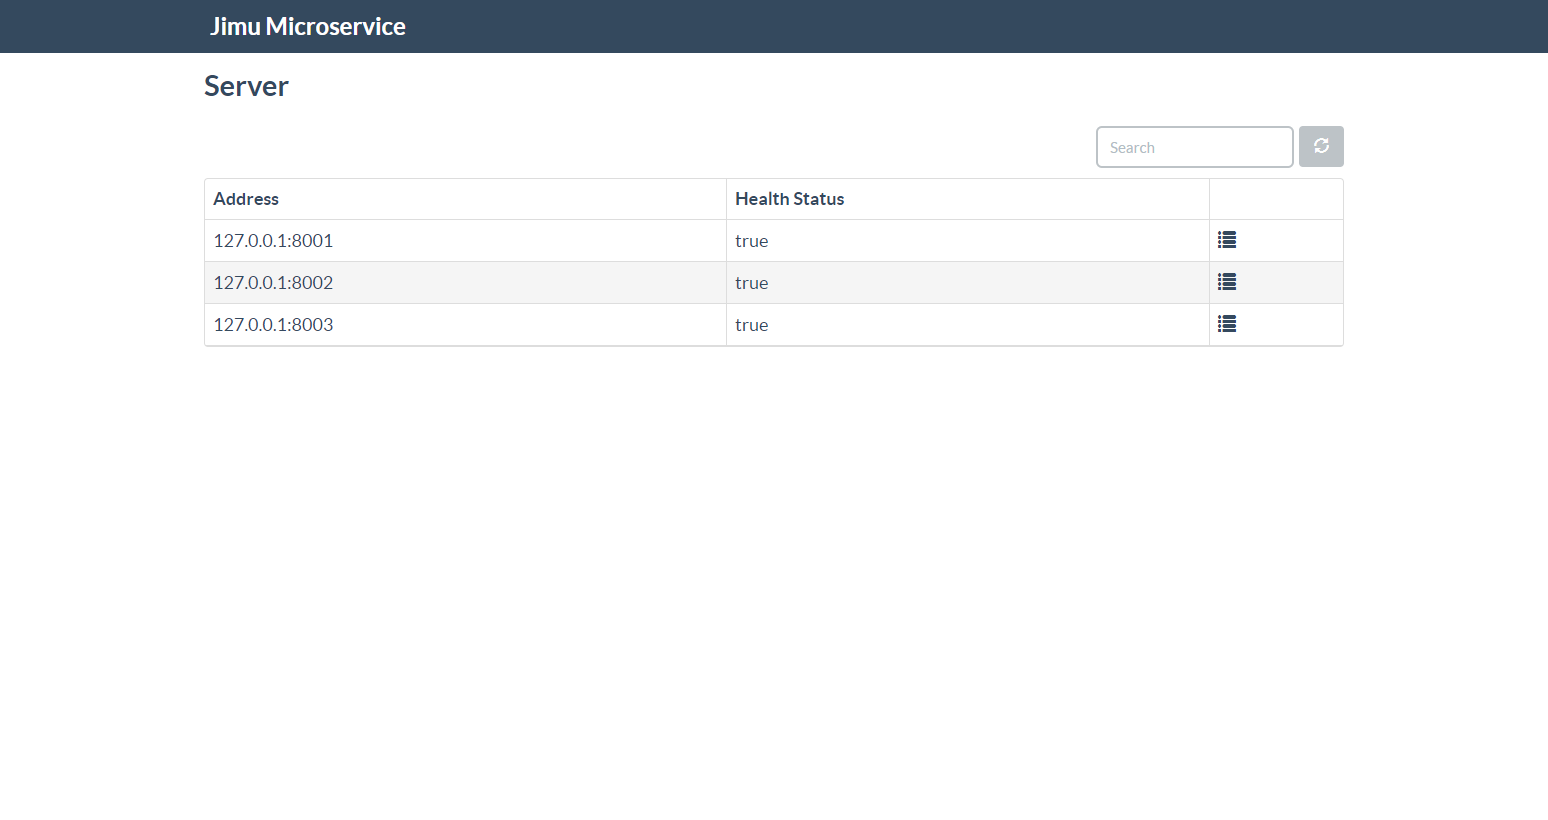Select the address cell 127.0.0.1:8001

[x=465, y=241]
